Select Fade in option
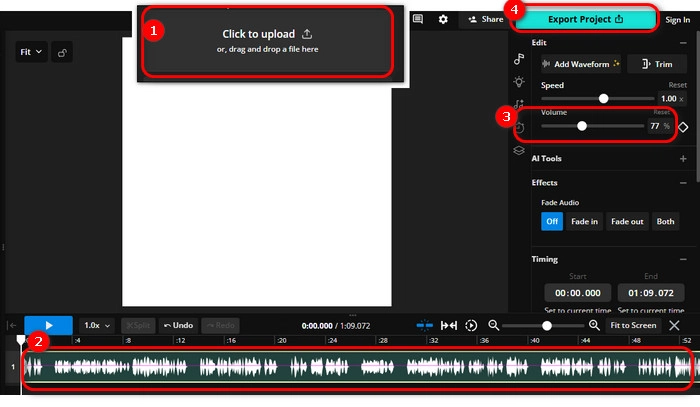The image size is (700, 407). [x=584, y=221]
